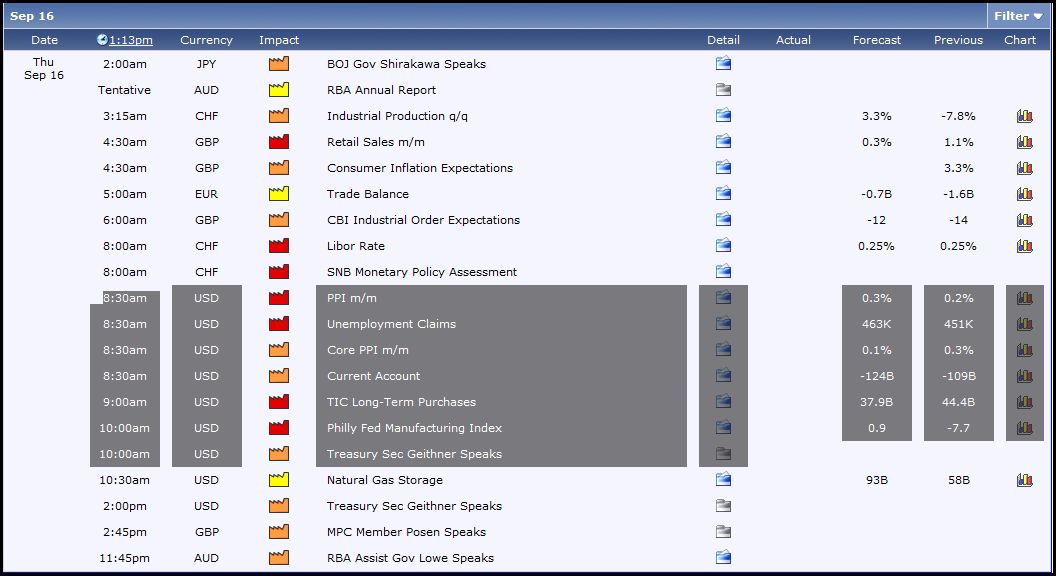Click the orange impact icon for BOJ Gov Shirakawa Speaks
Viewport: 1056px width, 576px height.
click(279, 63)
